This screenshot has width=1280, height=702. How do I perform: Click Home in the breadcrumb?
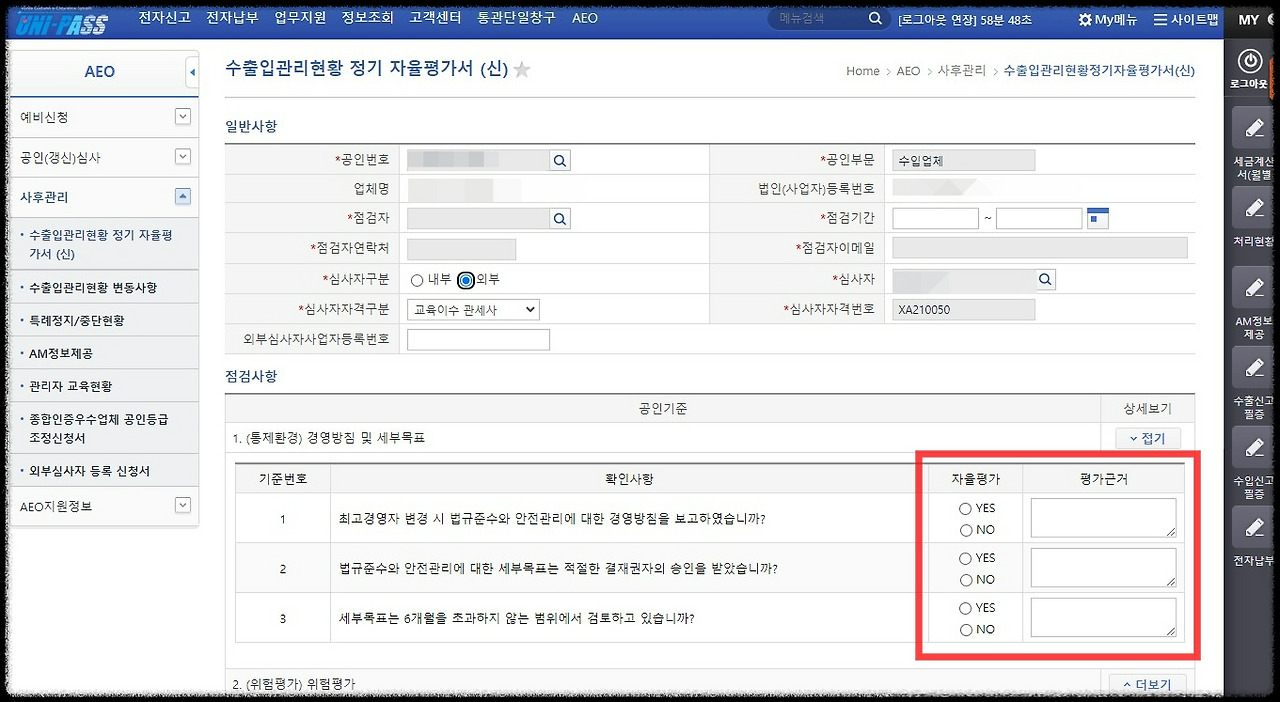pos(863,71)
